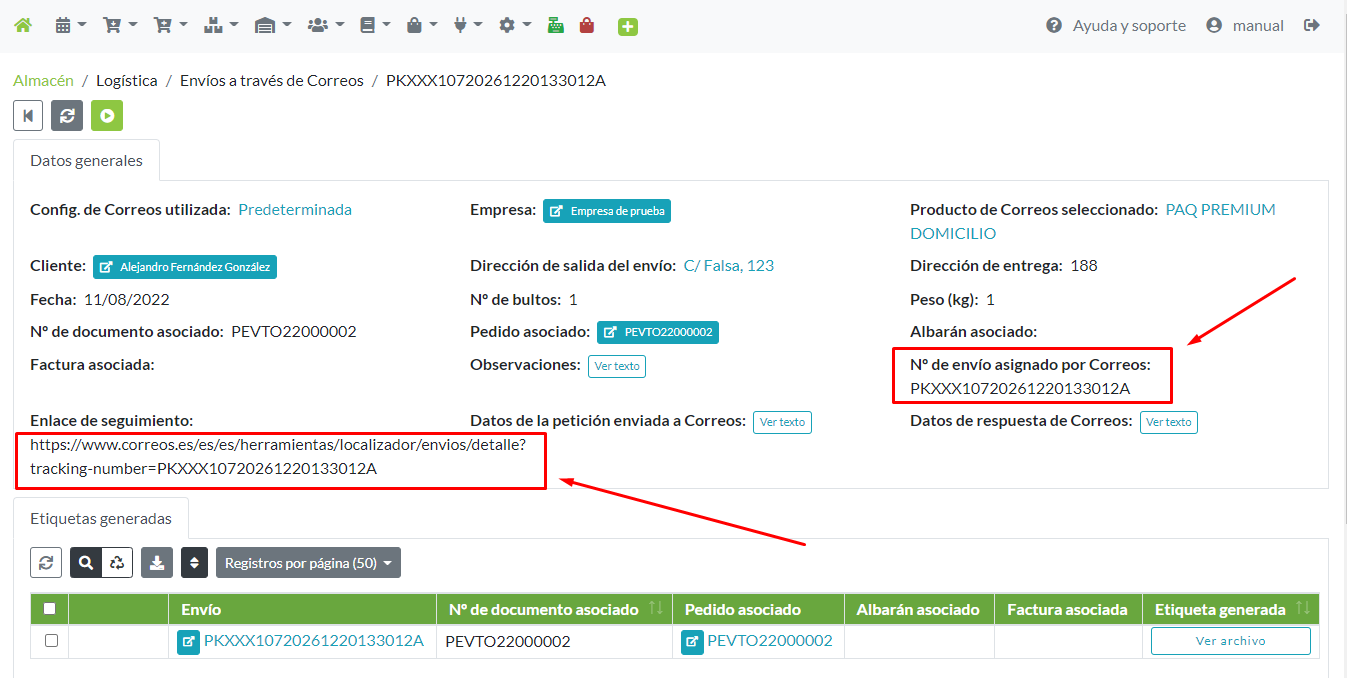Open the Almacén breadcrumb link
The width and height of the screenshot is (1347, 678).
tap(43, 81)
